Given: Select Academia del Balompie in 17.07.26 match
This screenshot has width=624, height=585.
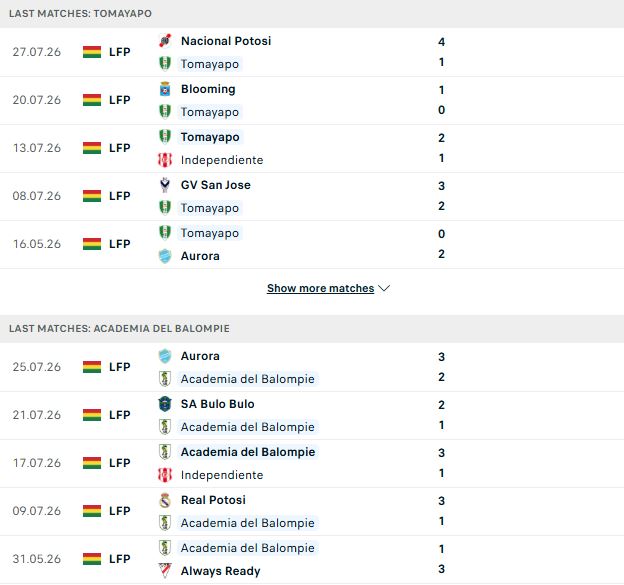Looking at the screenshot, I should click(248, 452).
